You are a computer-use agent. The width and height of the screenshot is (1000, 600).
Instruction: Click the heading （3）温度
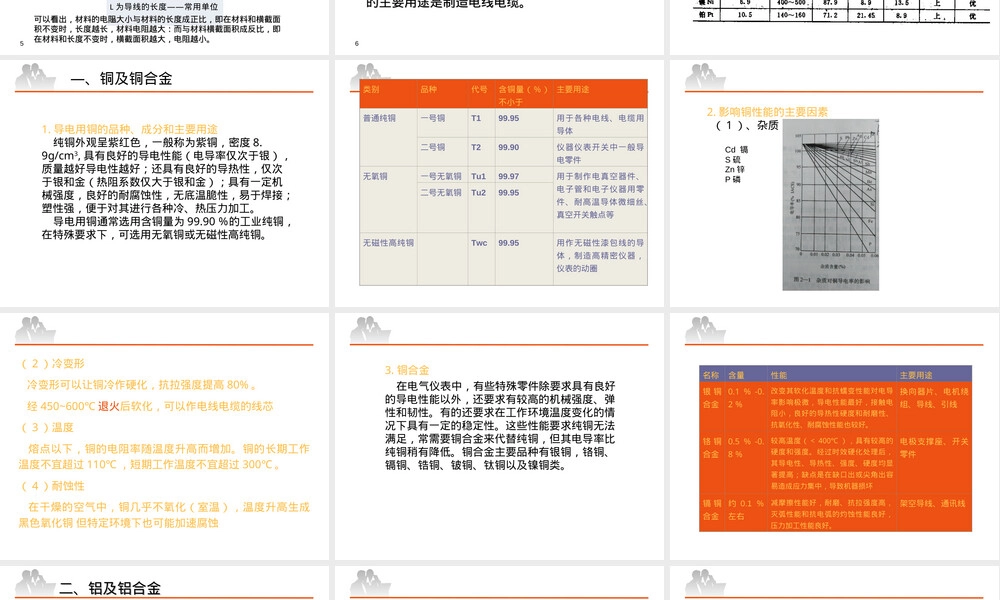(47, 427)
